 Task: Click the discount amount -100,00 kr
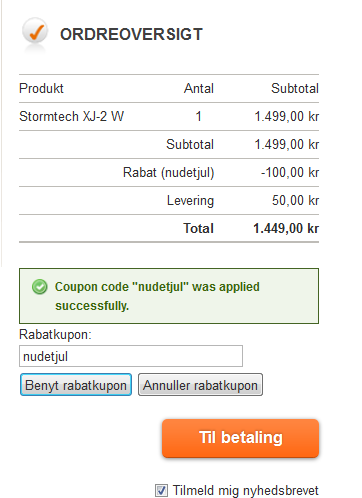pyautogui.click(x=290, y=172)
